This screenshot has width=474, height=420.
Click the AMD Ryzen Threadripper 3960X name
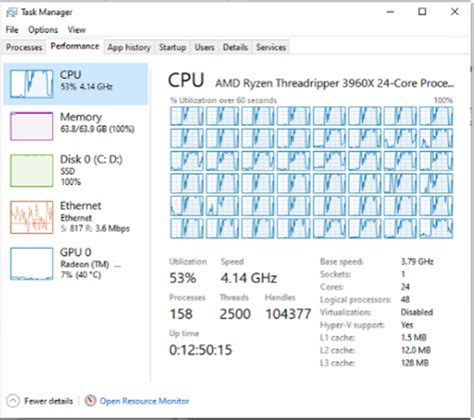pyautogui.click(x=334, y=83)
